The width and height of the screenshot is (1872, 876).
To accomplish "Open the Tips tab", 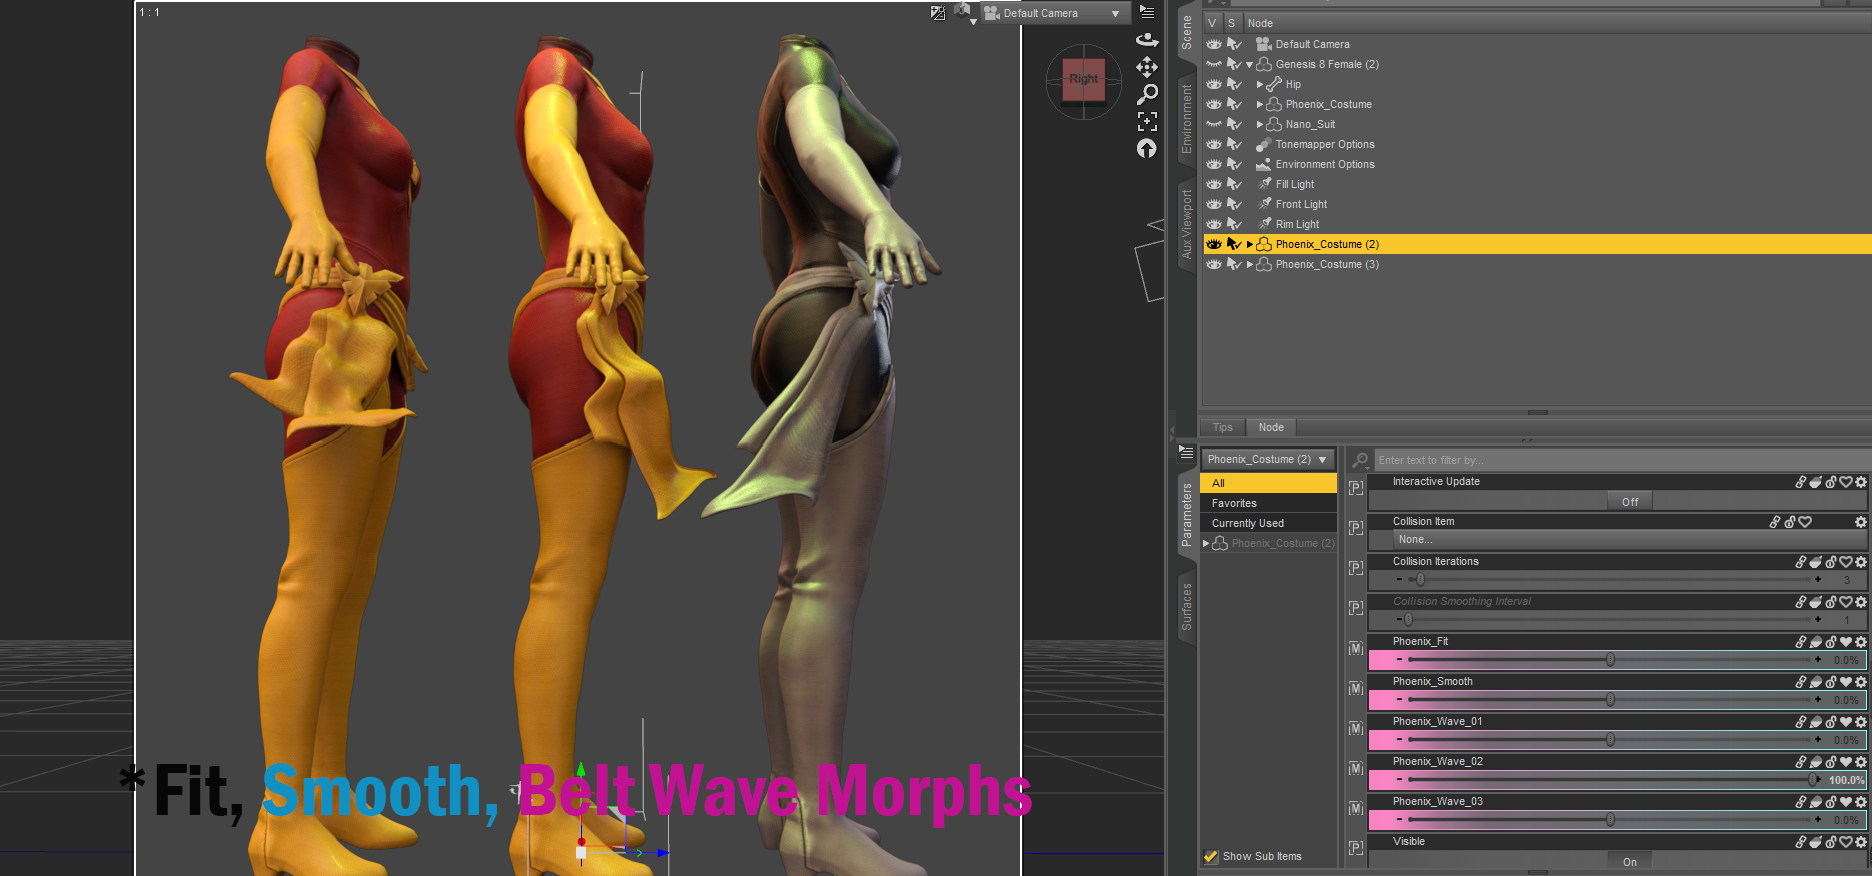I will coord(1223,427).
